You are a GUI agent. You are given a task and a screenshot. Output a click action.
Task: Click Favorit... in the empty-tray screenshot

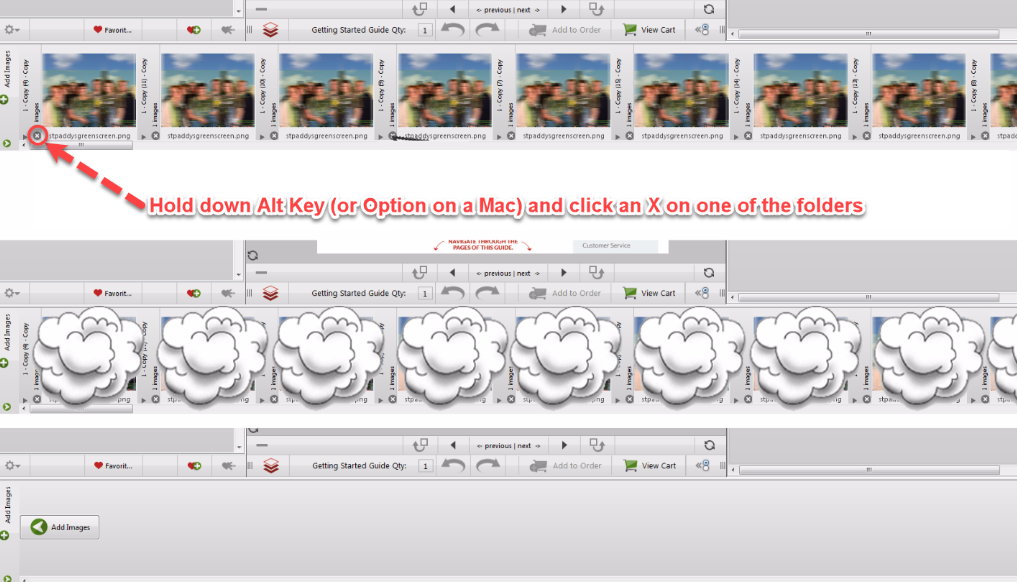(113, 466)
